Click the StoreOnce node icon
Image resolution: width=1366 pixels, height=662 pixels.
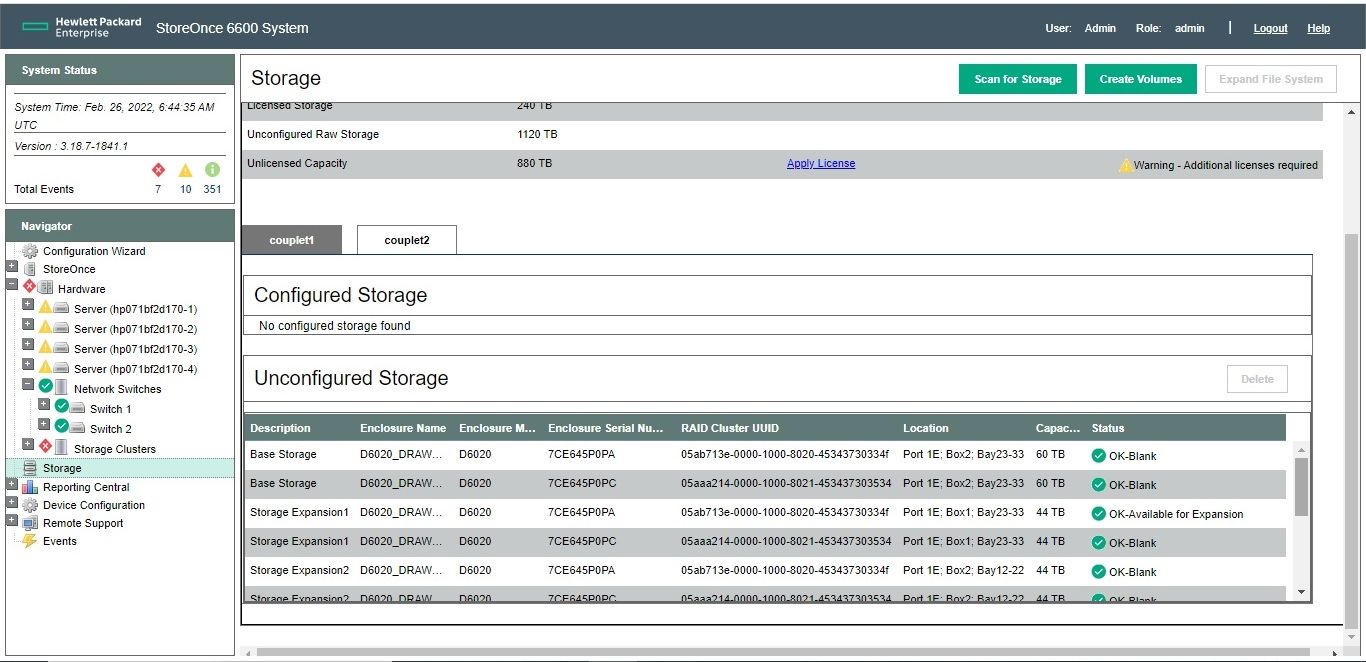click(30, 269)
